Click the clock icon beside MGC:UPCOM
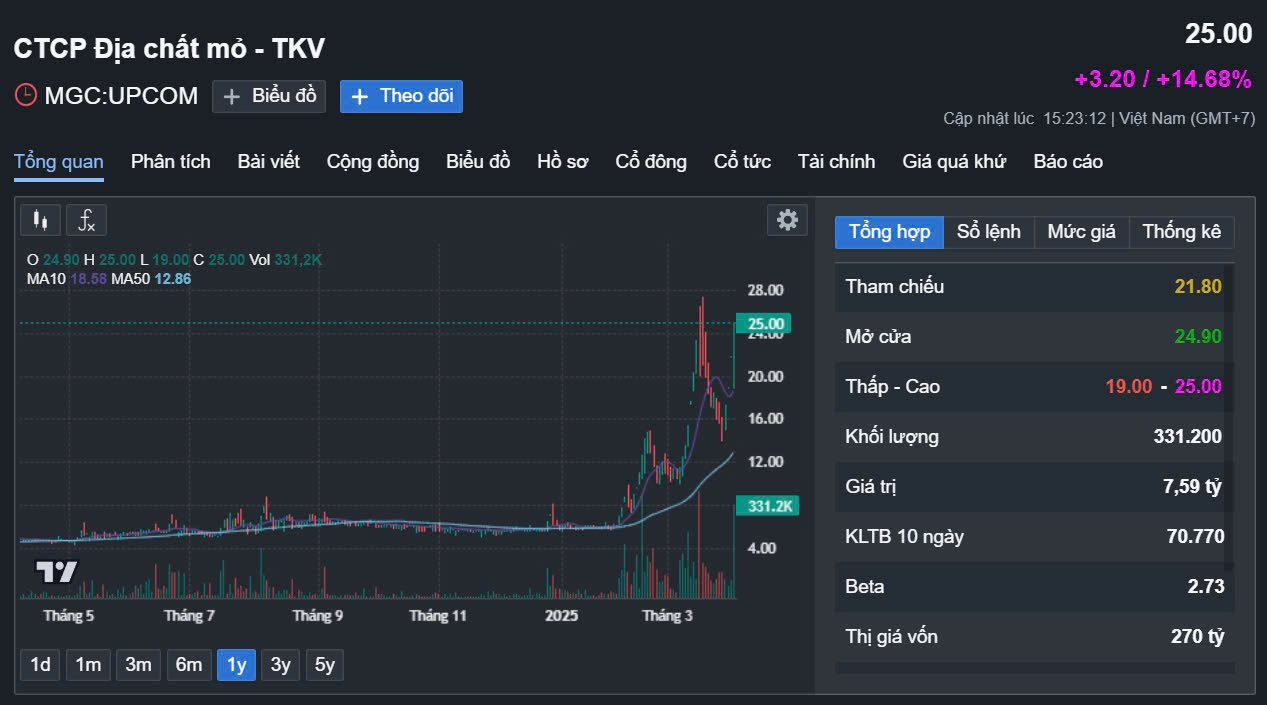The height and width of the screenshot is (705, 1267). tap(26, 96)
